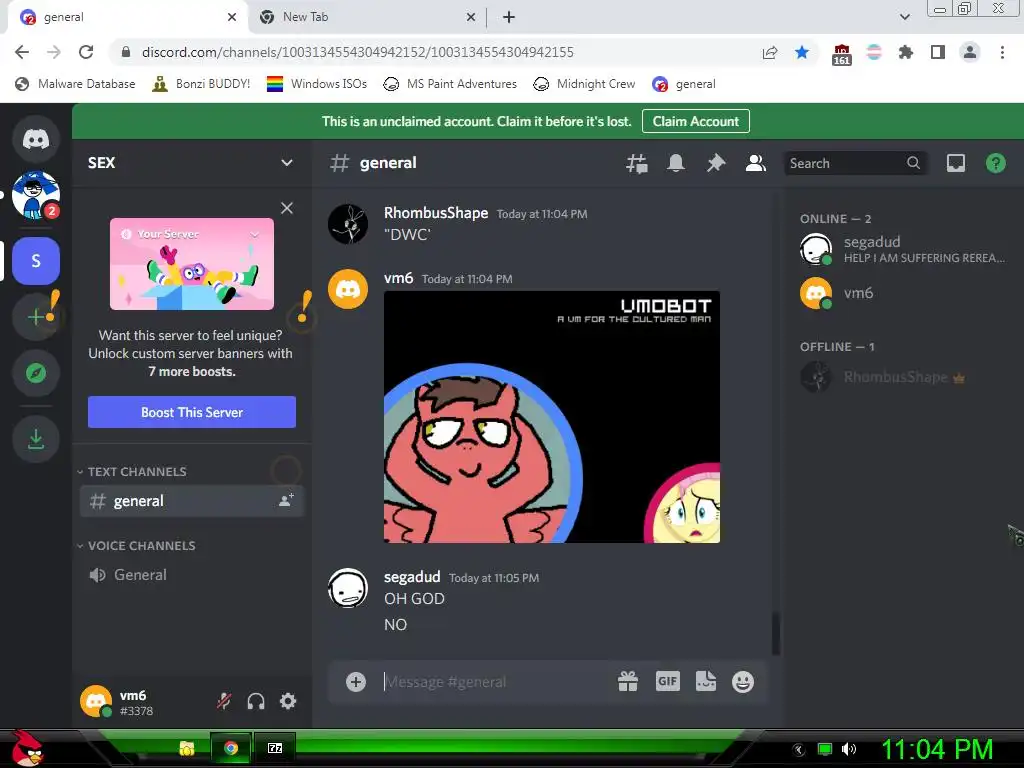This screenshot has width=1024, height=768.
Task: Open Nitro gift icon in message bar
Action: 628,682
